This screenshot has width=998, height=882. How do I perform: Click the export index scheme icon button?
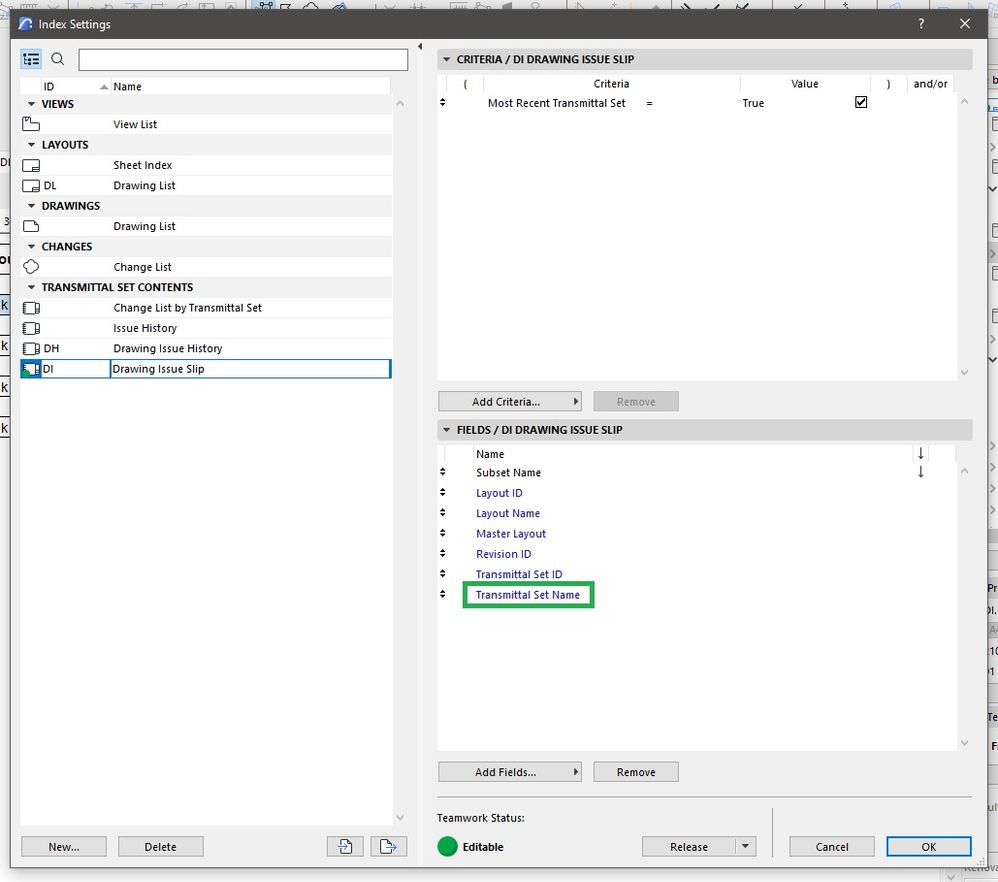tap(388, 846)
